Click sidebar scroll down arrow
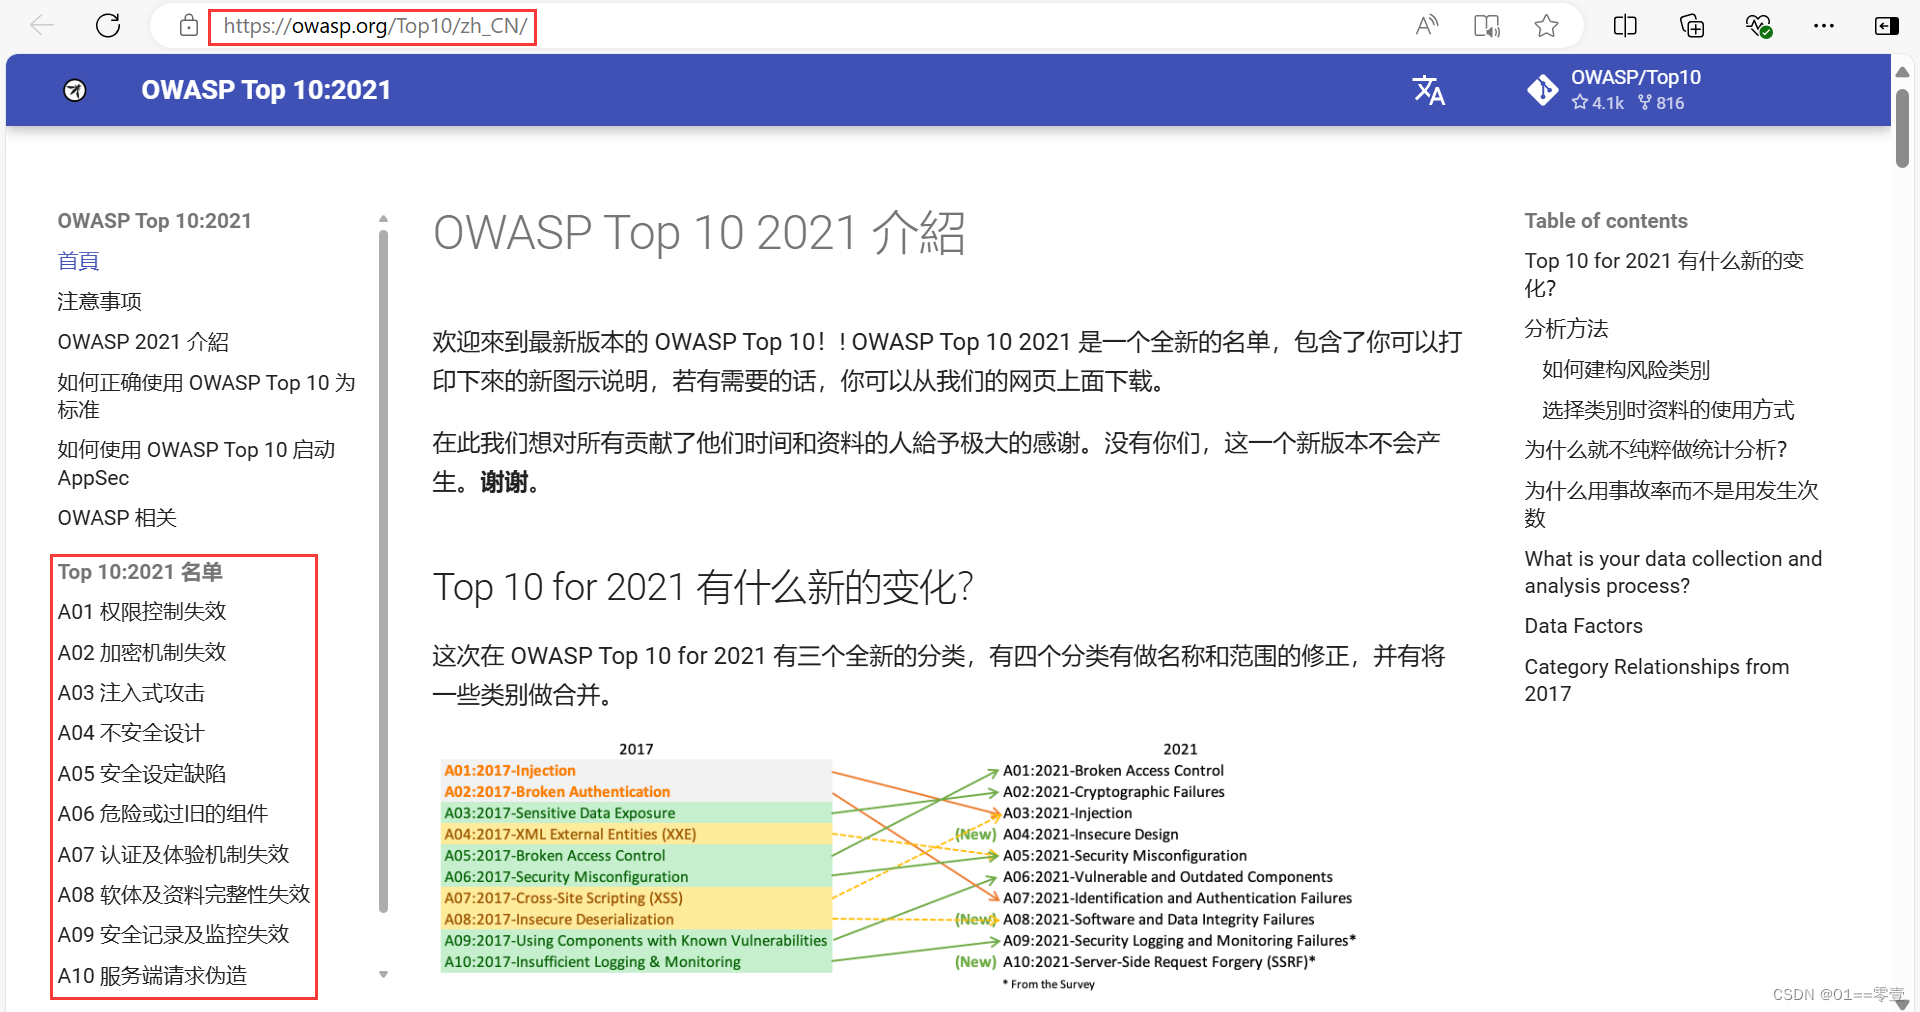Image resolution: width=1920 pixels, height=1012 pixels. 383,975
